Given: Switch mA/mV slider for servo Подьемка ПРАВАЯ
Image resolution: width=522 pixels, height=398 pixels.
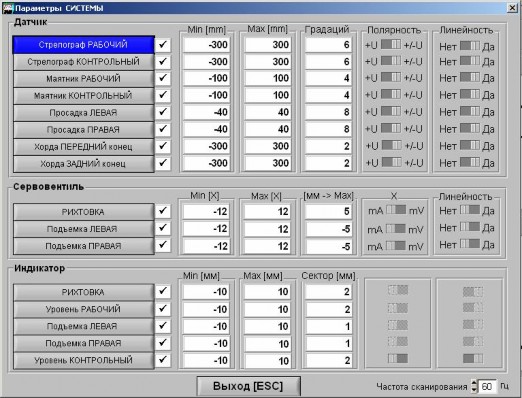Looking at the screenshot, I should (396, 246).
